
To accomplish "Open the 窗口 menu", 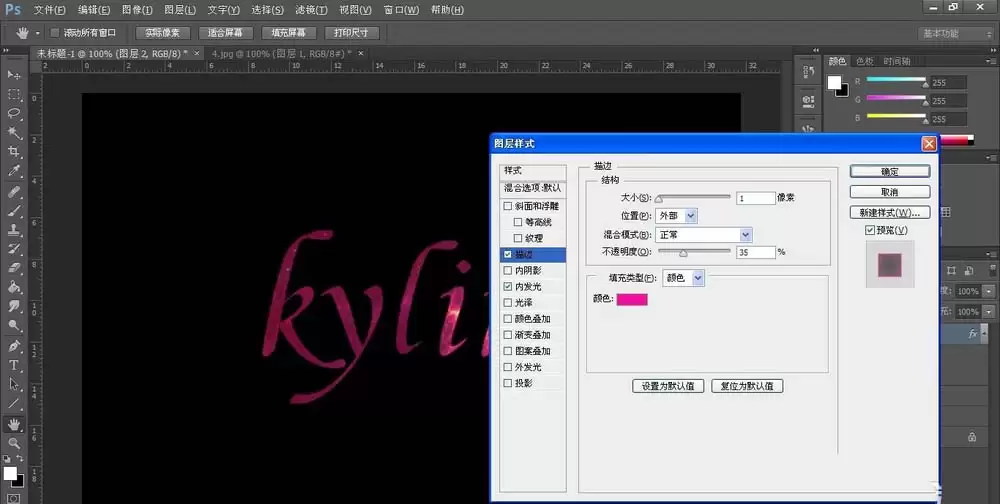I will point(402,10).
